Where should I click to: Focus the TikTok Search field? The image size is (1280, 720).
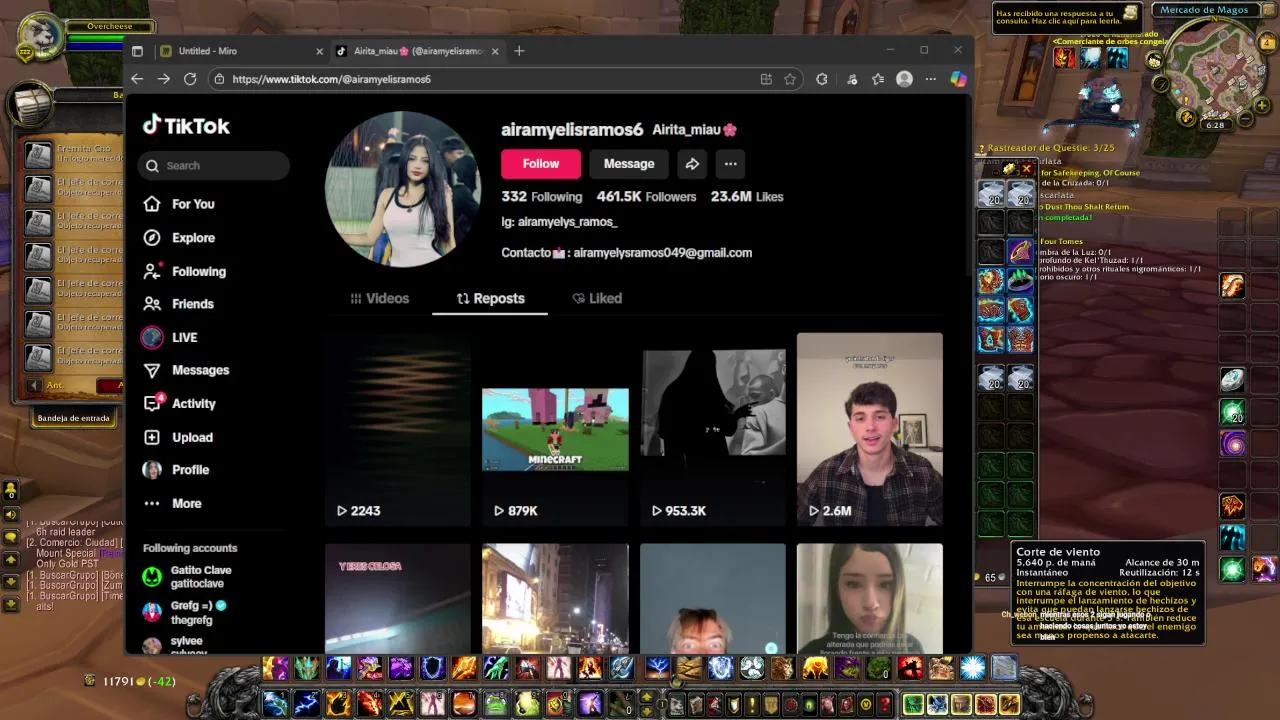(x=214, y=166)
